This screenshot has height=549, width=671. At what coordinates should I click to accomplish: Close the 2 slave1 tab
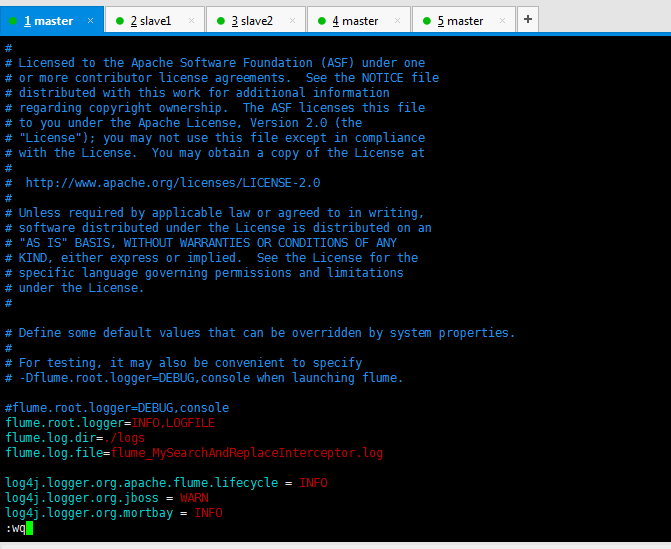tap(191, 21)
